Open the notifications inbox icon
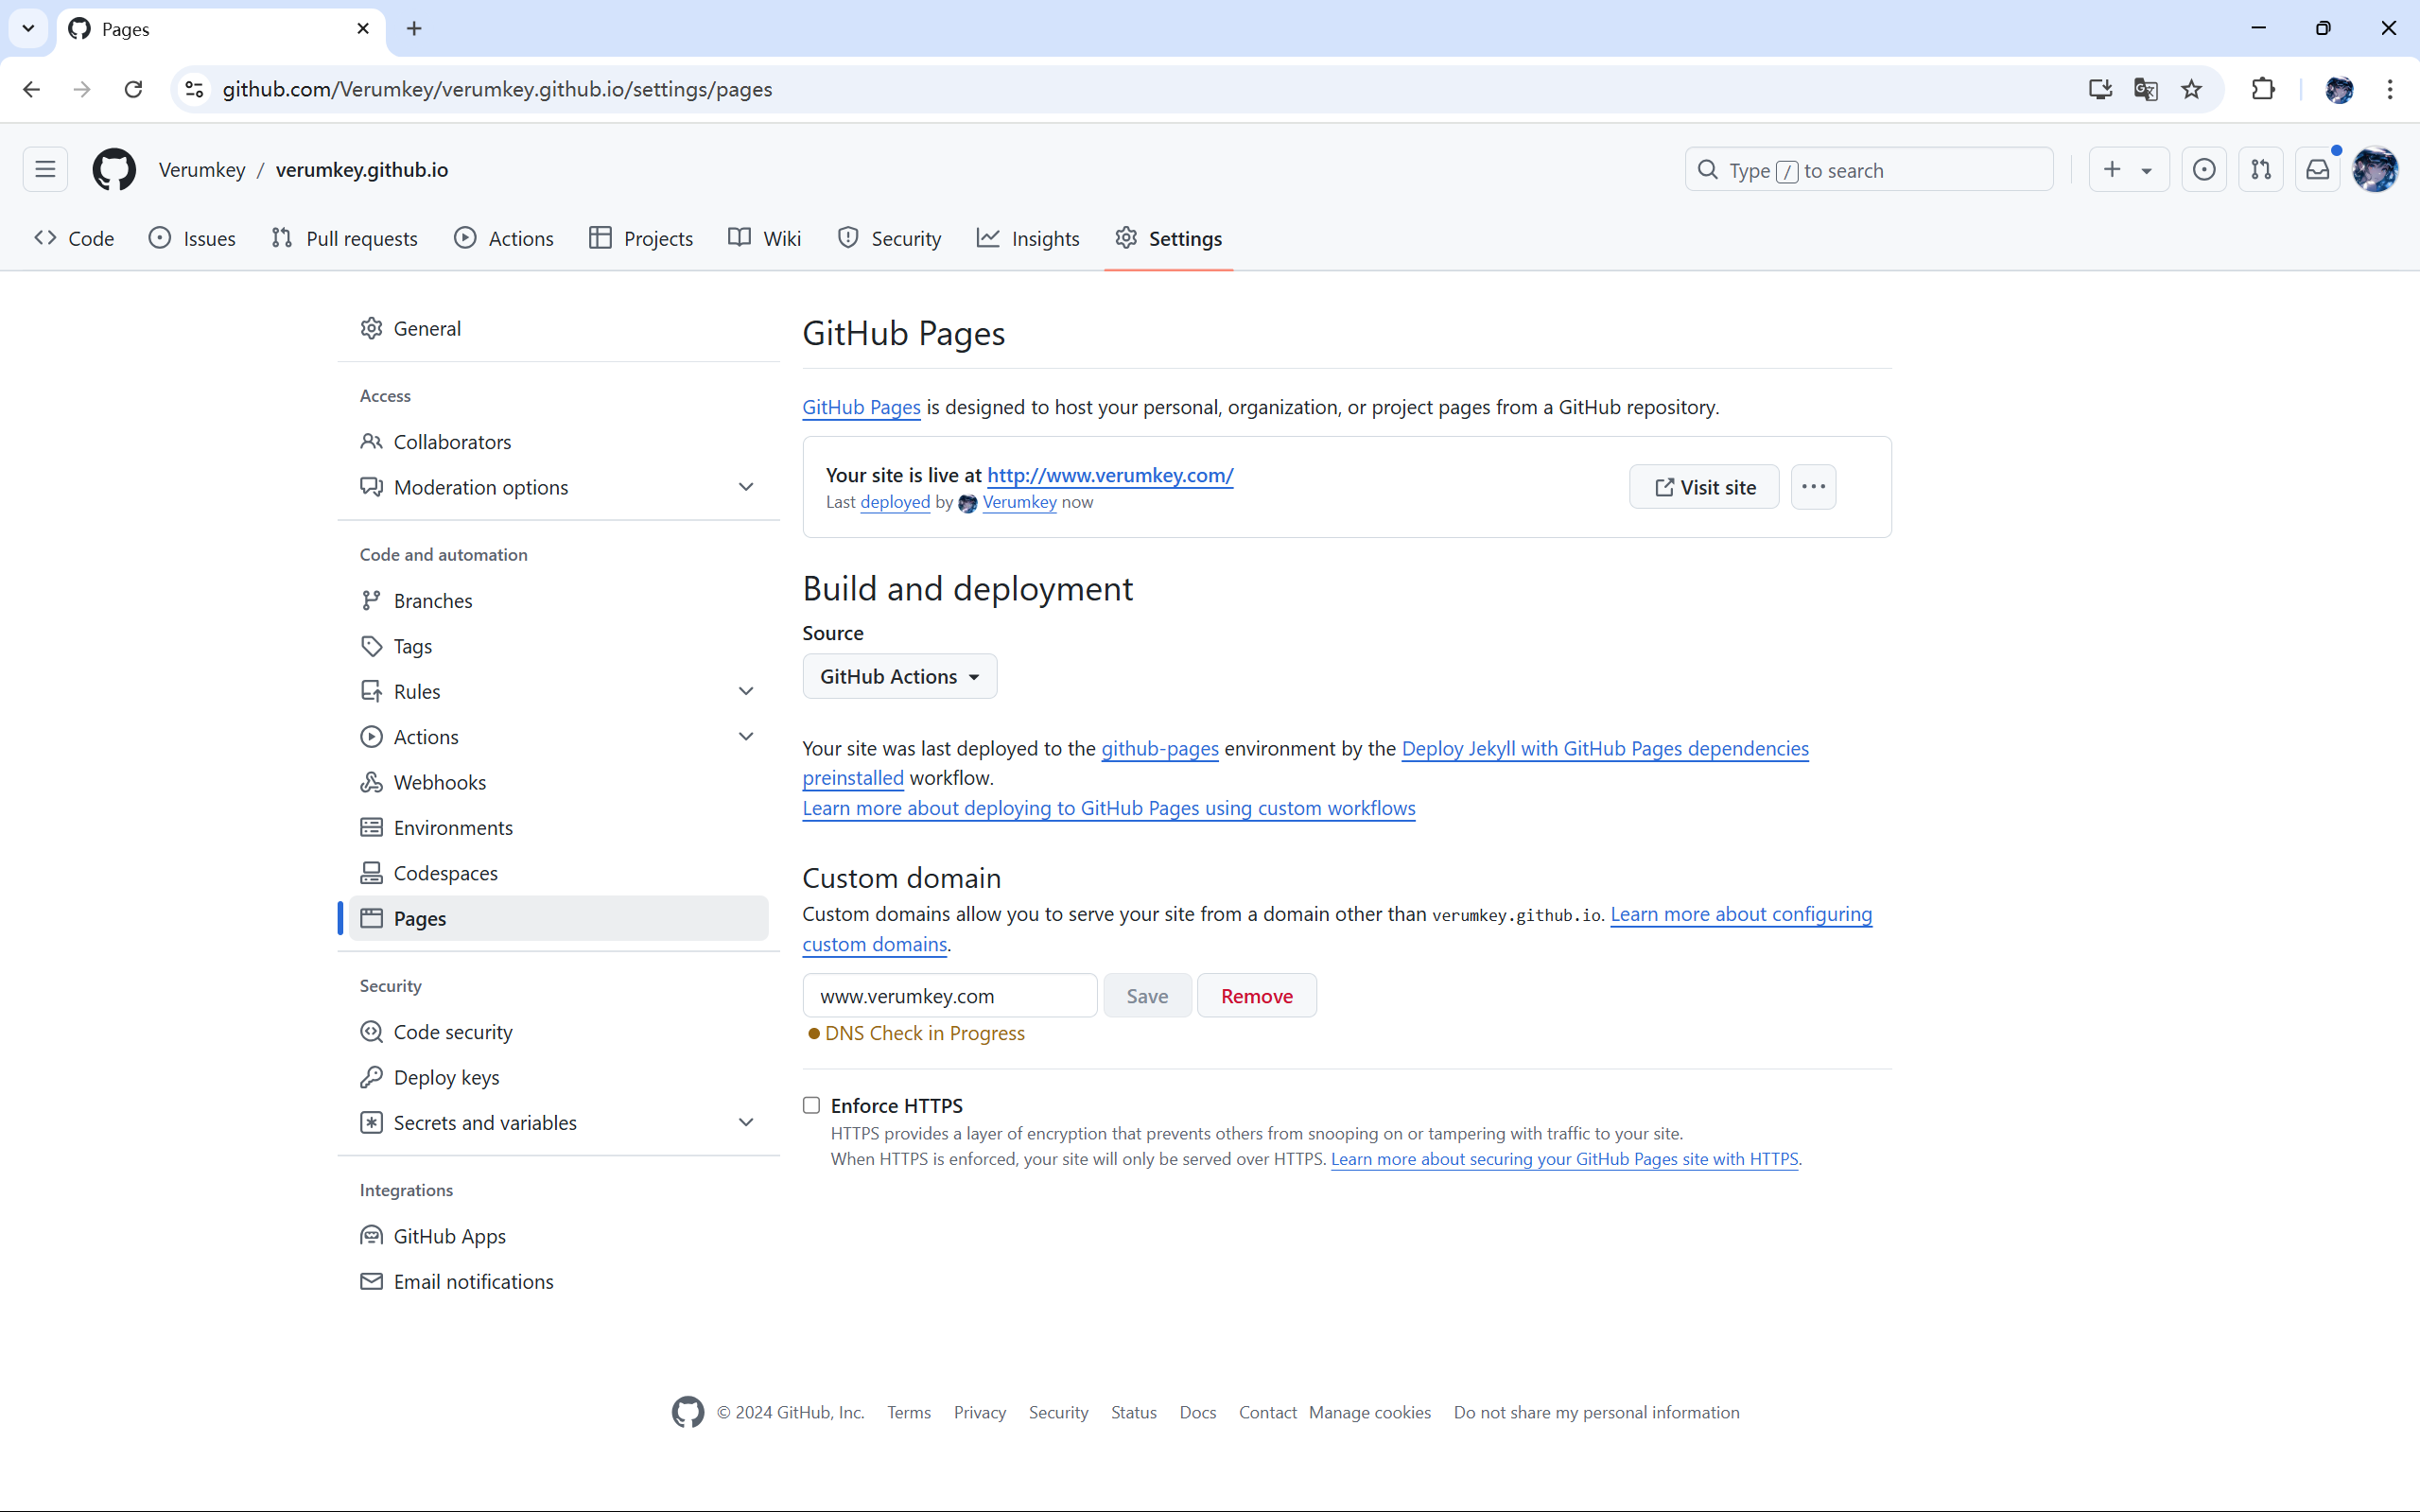2420x1512 pixels. 2318,170
